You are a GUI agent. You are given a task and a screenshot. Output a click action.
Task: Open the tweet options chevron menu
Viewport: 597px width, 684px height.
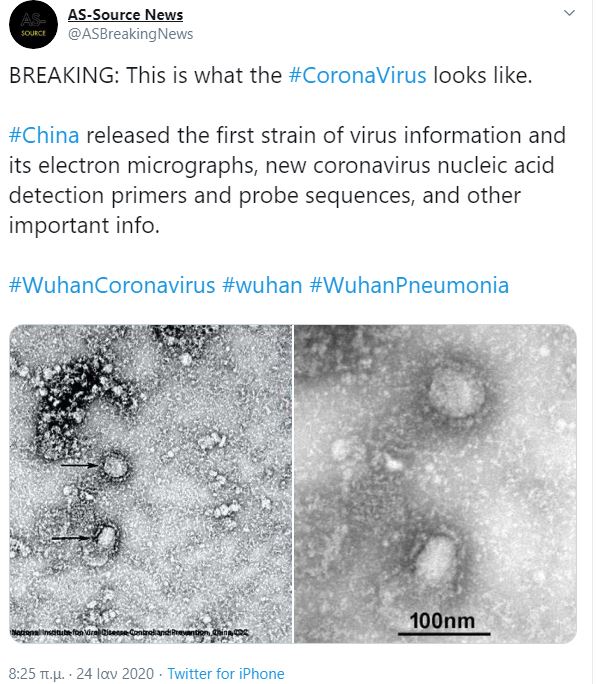(569, 13)
